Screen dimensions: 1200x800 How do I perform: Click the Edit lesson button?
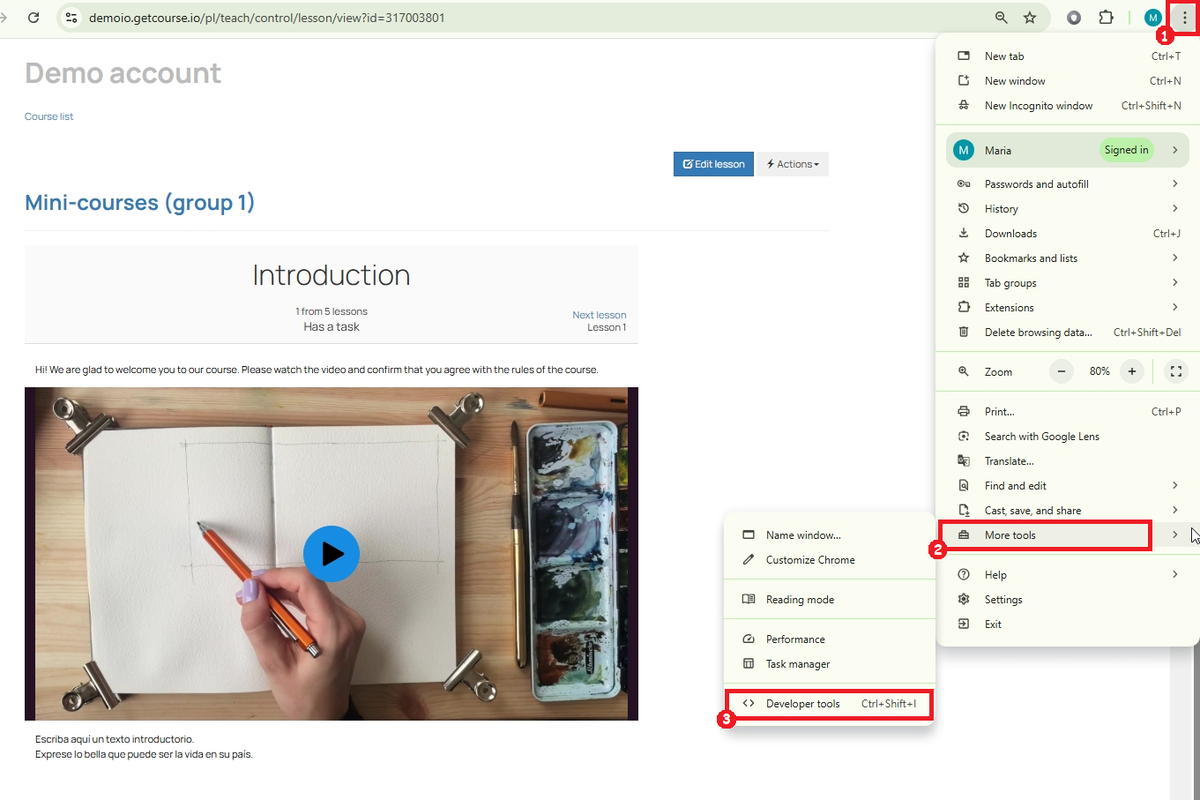713,164
